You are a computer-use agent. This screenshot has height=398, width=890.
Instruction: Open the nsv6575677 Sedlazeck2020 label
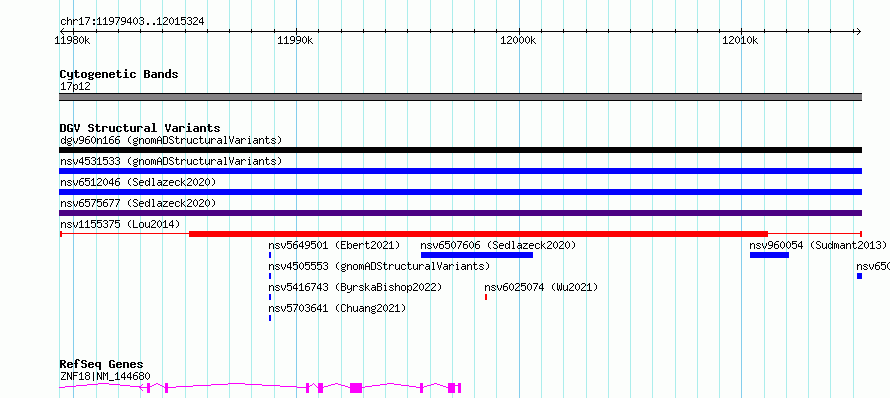[138, 203]
